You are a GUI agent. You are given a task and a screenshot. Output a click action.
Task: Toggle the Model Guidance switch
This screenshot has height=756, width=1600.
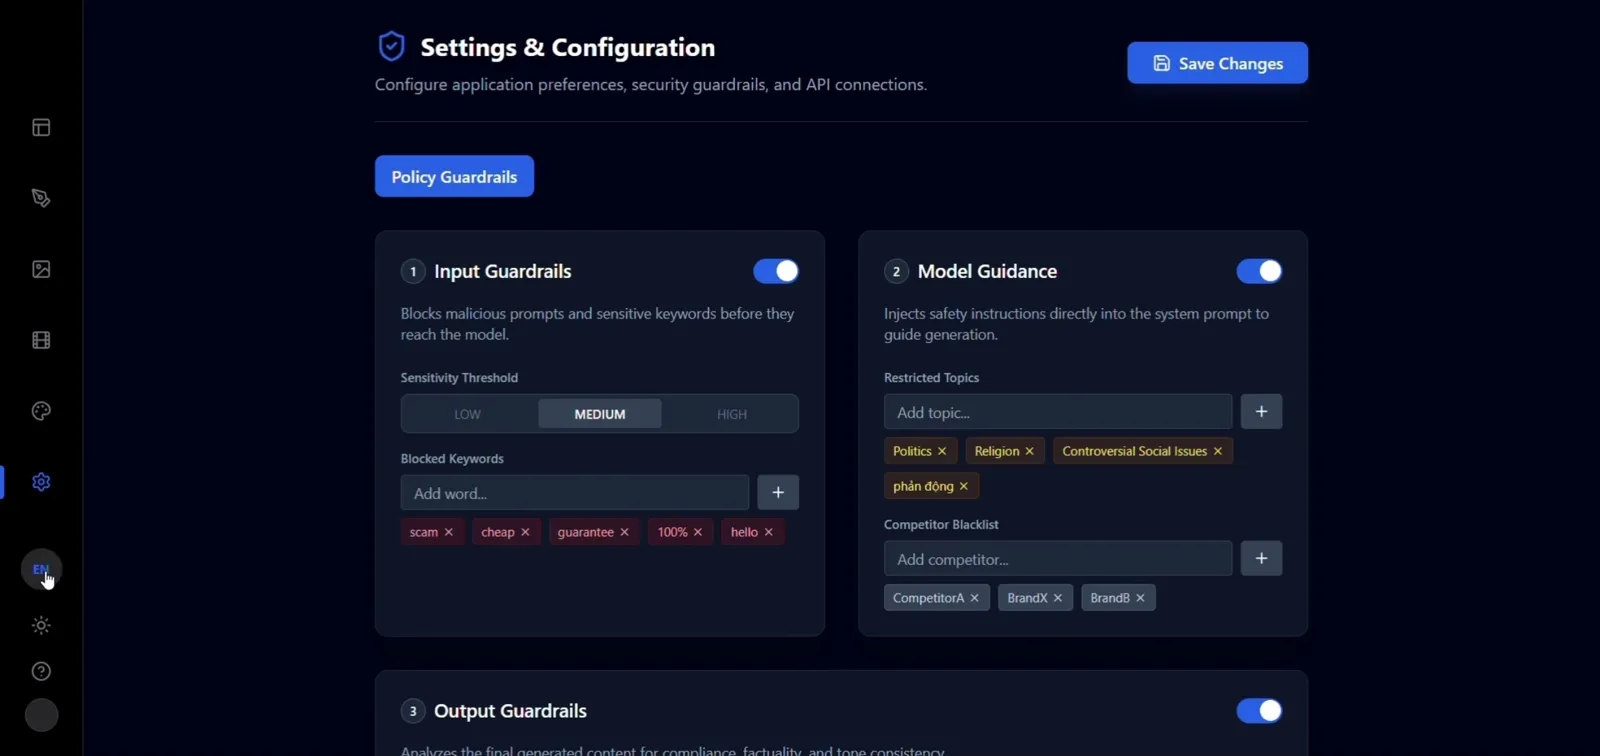pyautogui.click(x=1259, y=271)
